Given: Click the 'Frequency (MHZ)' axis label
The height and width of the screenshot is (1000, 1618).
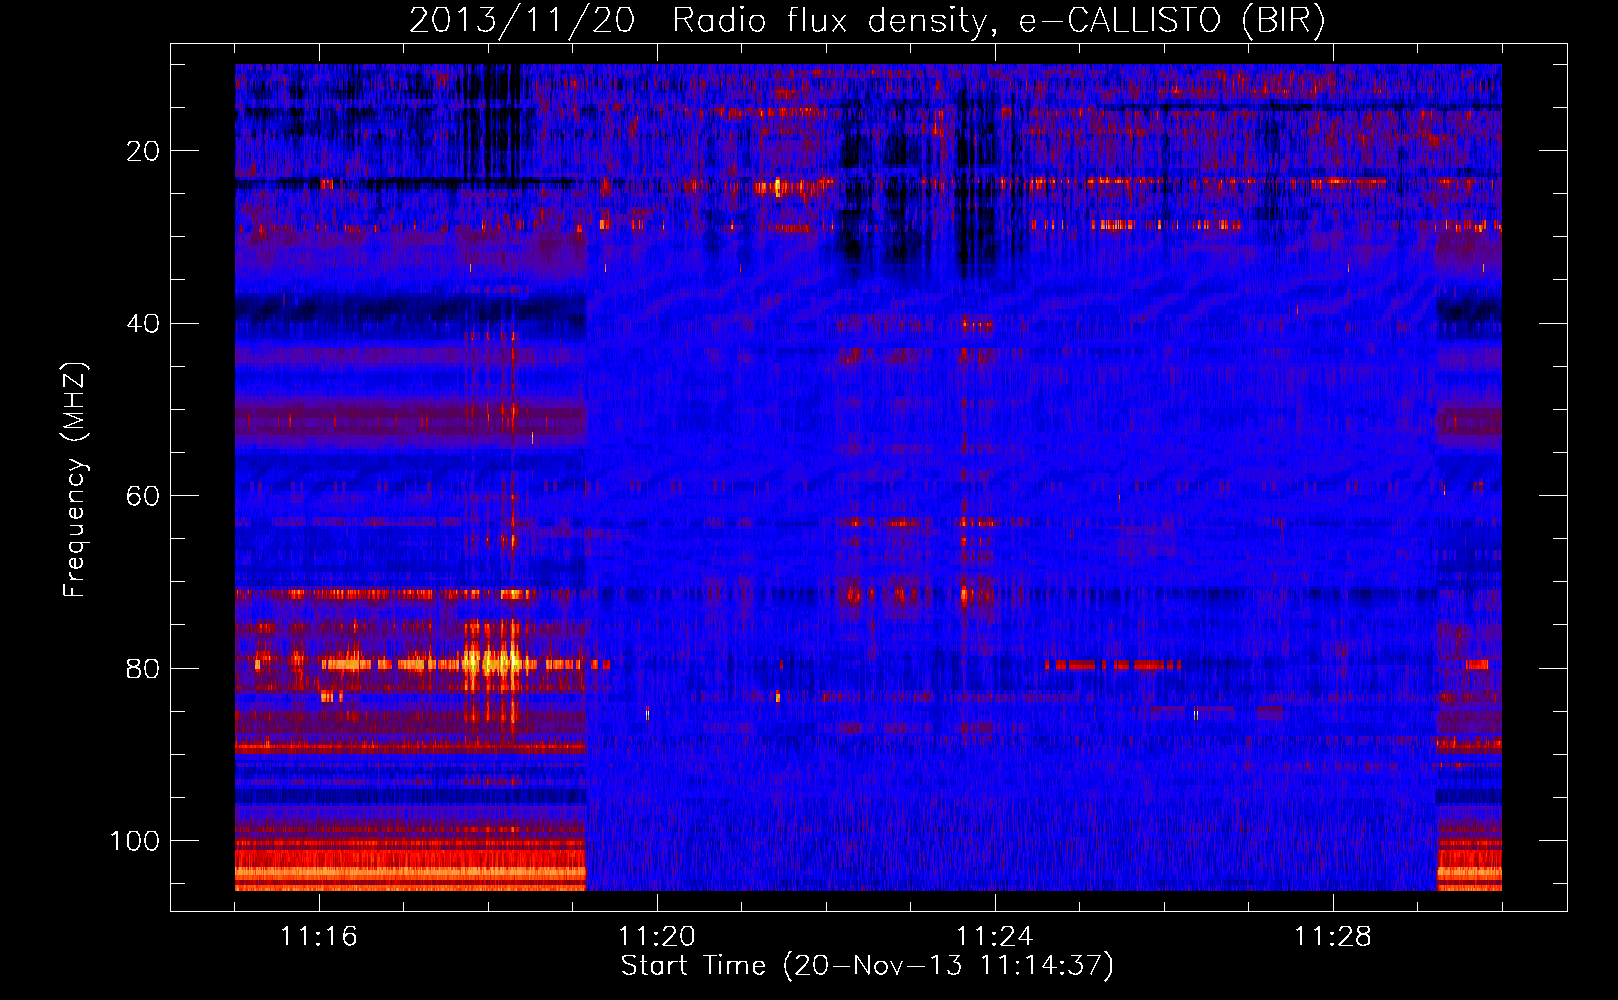Looking at the screenshot, I should point(75,480).
